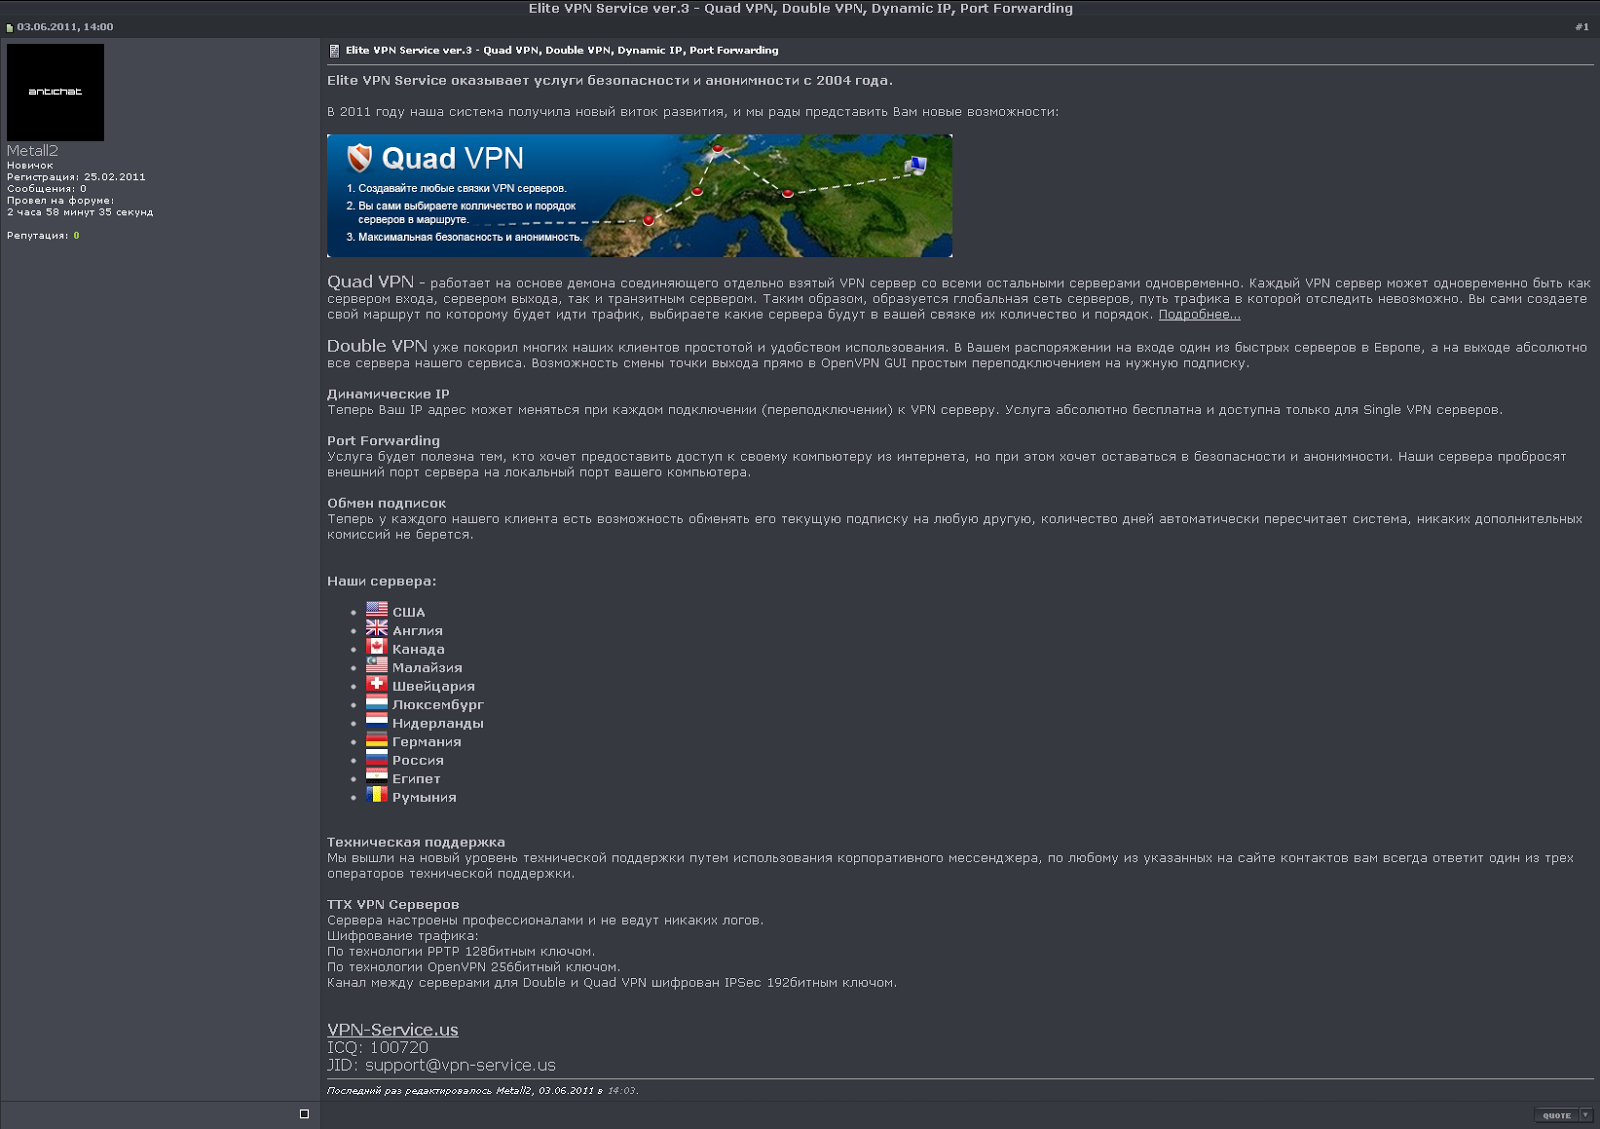Image resolution: width=1600 pixels, height=1129 pixels.
Task: Click the Germany flag icon
Action: (x=376, y=739)
